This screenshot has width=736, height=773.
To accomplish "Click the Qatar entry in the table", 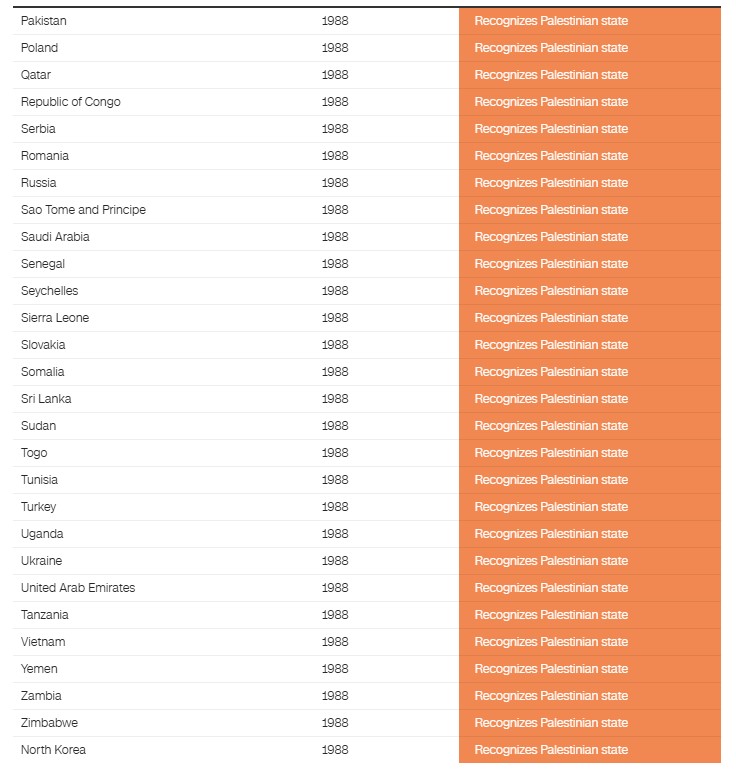I will tap(36, 75).
